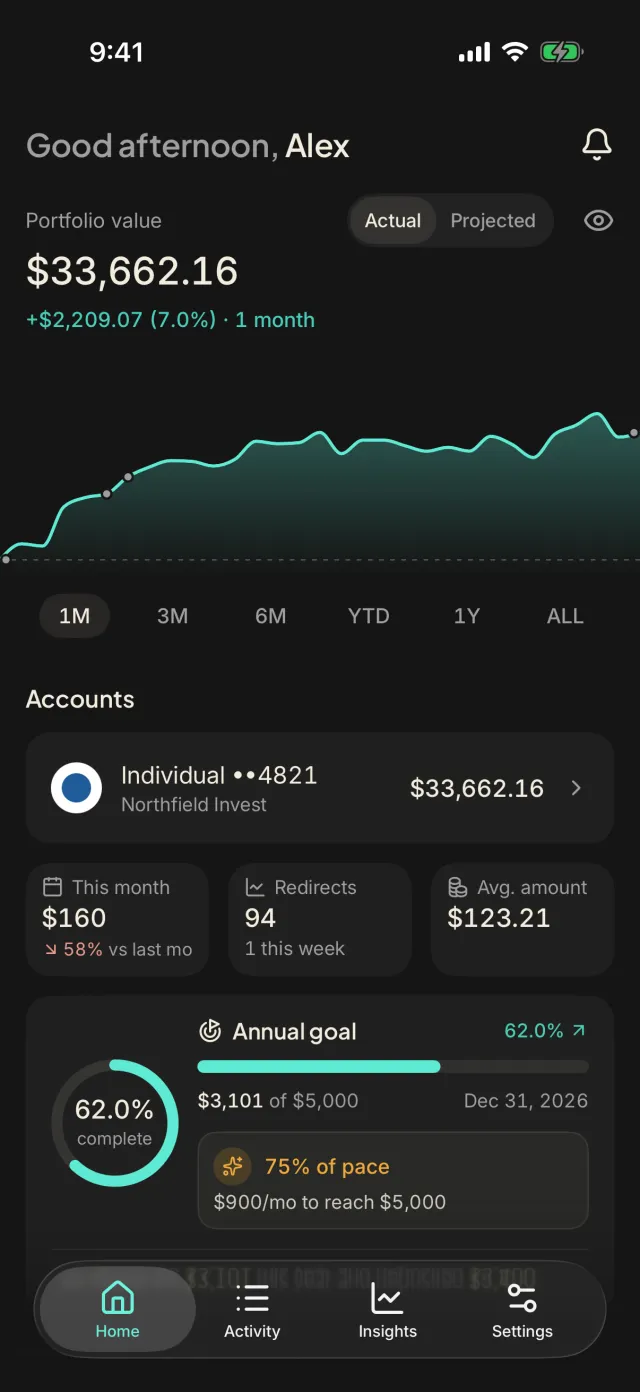640x1392 pixels.
Task: Click the Annual goal progress bar
Action: 393,1067
